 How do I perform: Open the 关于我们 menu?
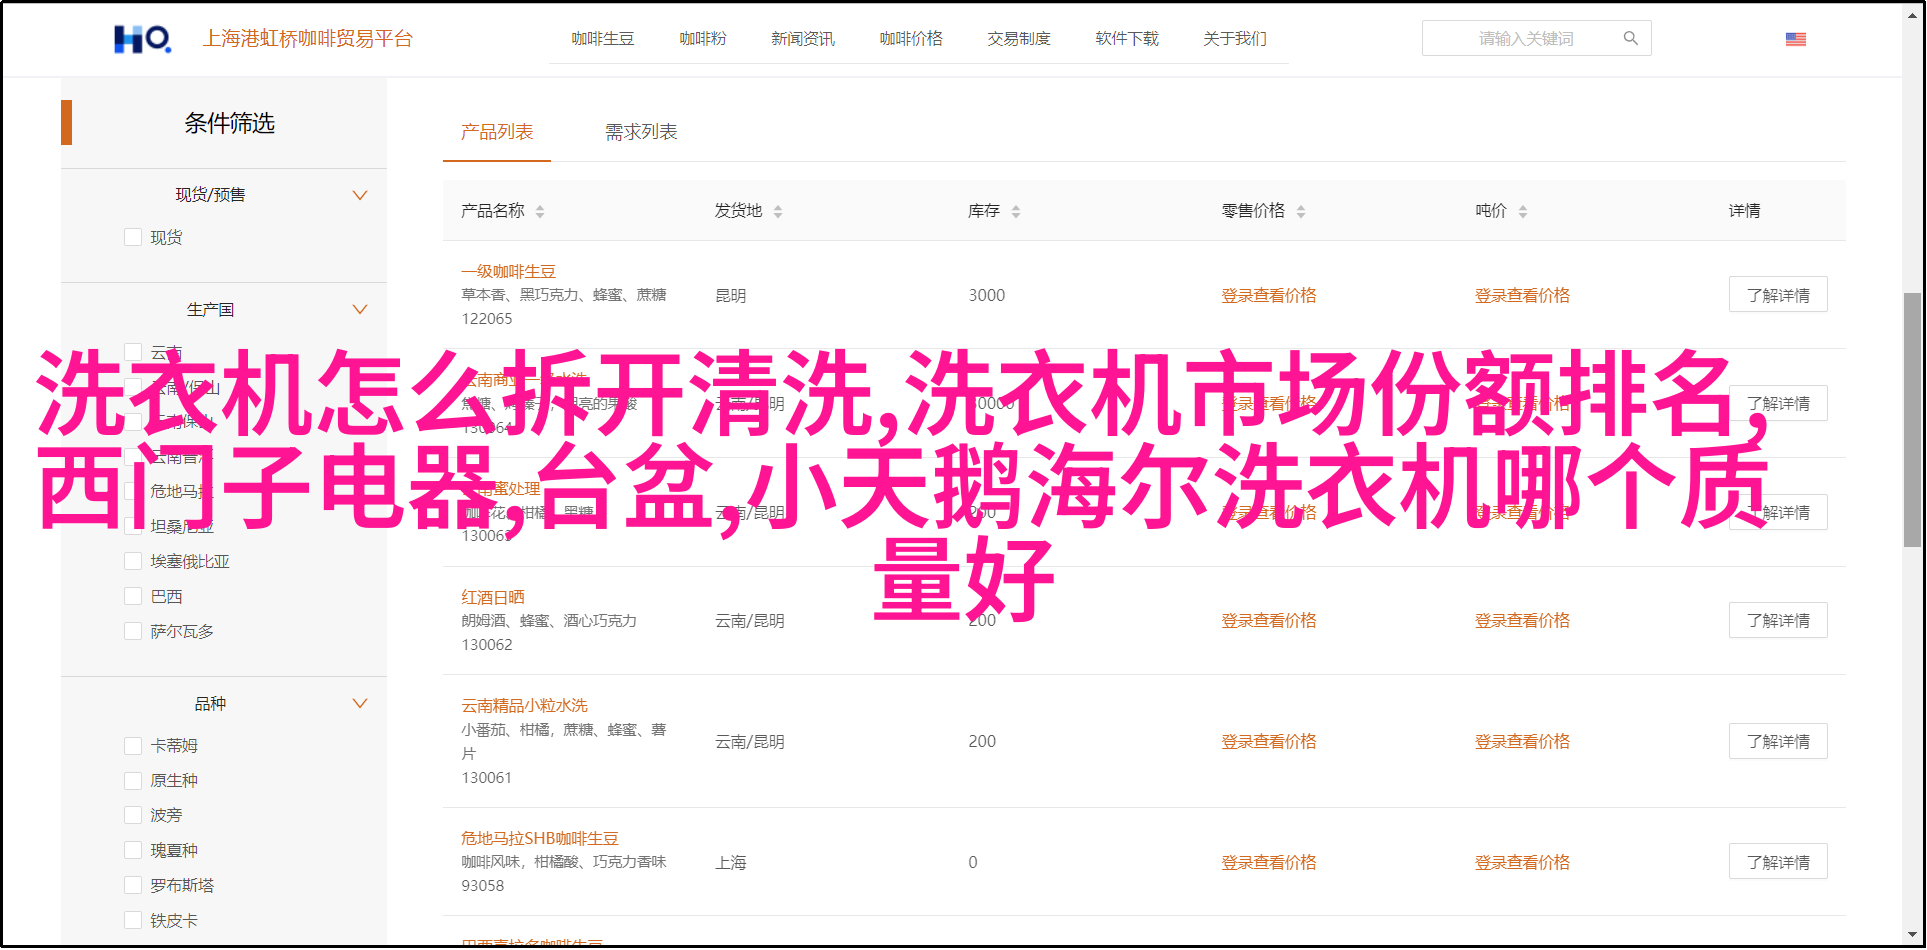click(1235, 39)
